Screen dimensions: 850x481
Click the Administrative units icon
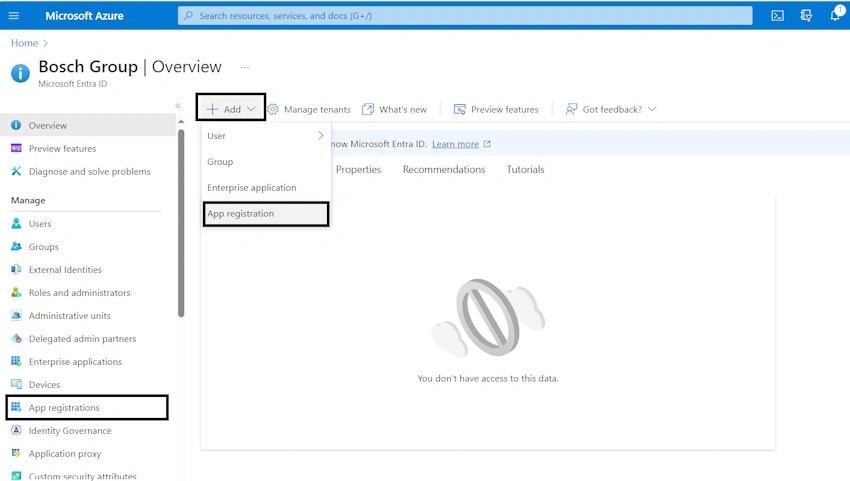pos(16,316)
